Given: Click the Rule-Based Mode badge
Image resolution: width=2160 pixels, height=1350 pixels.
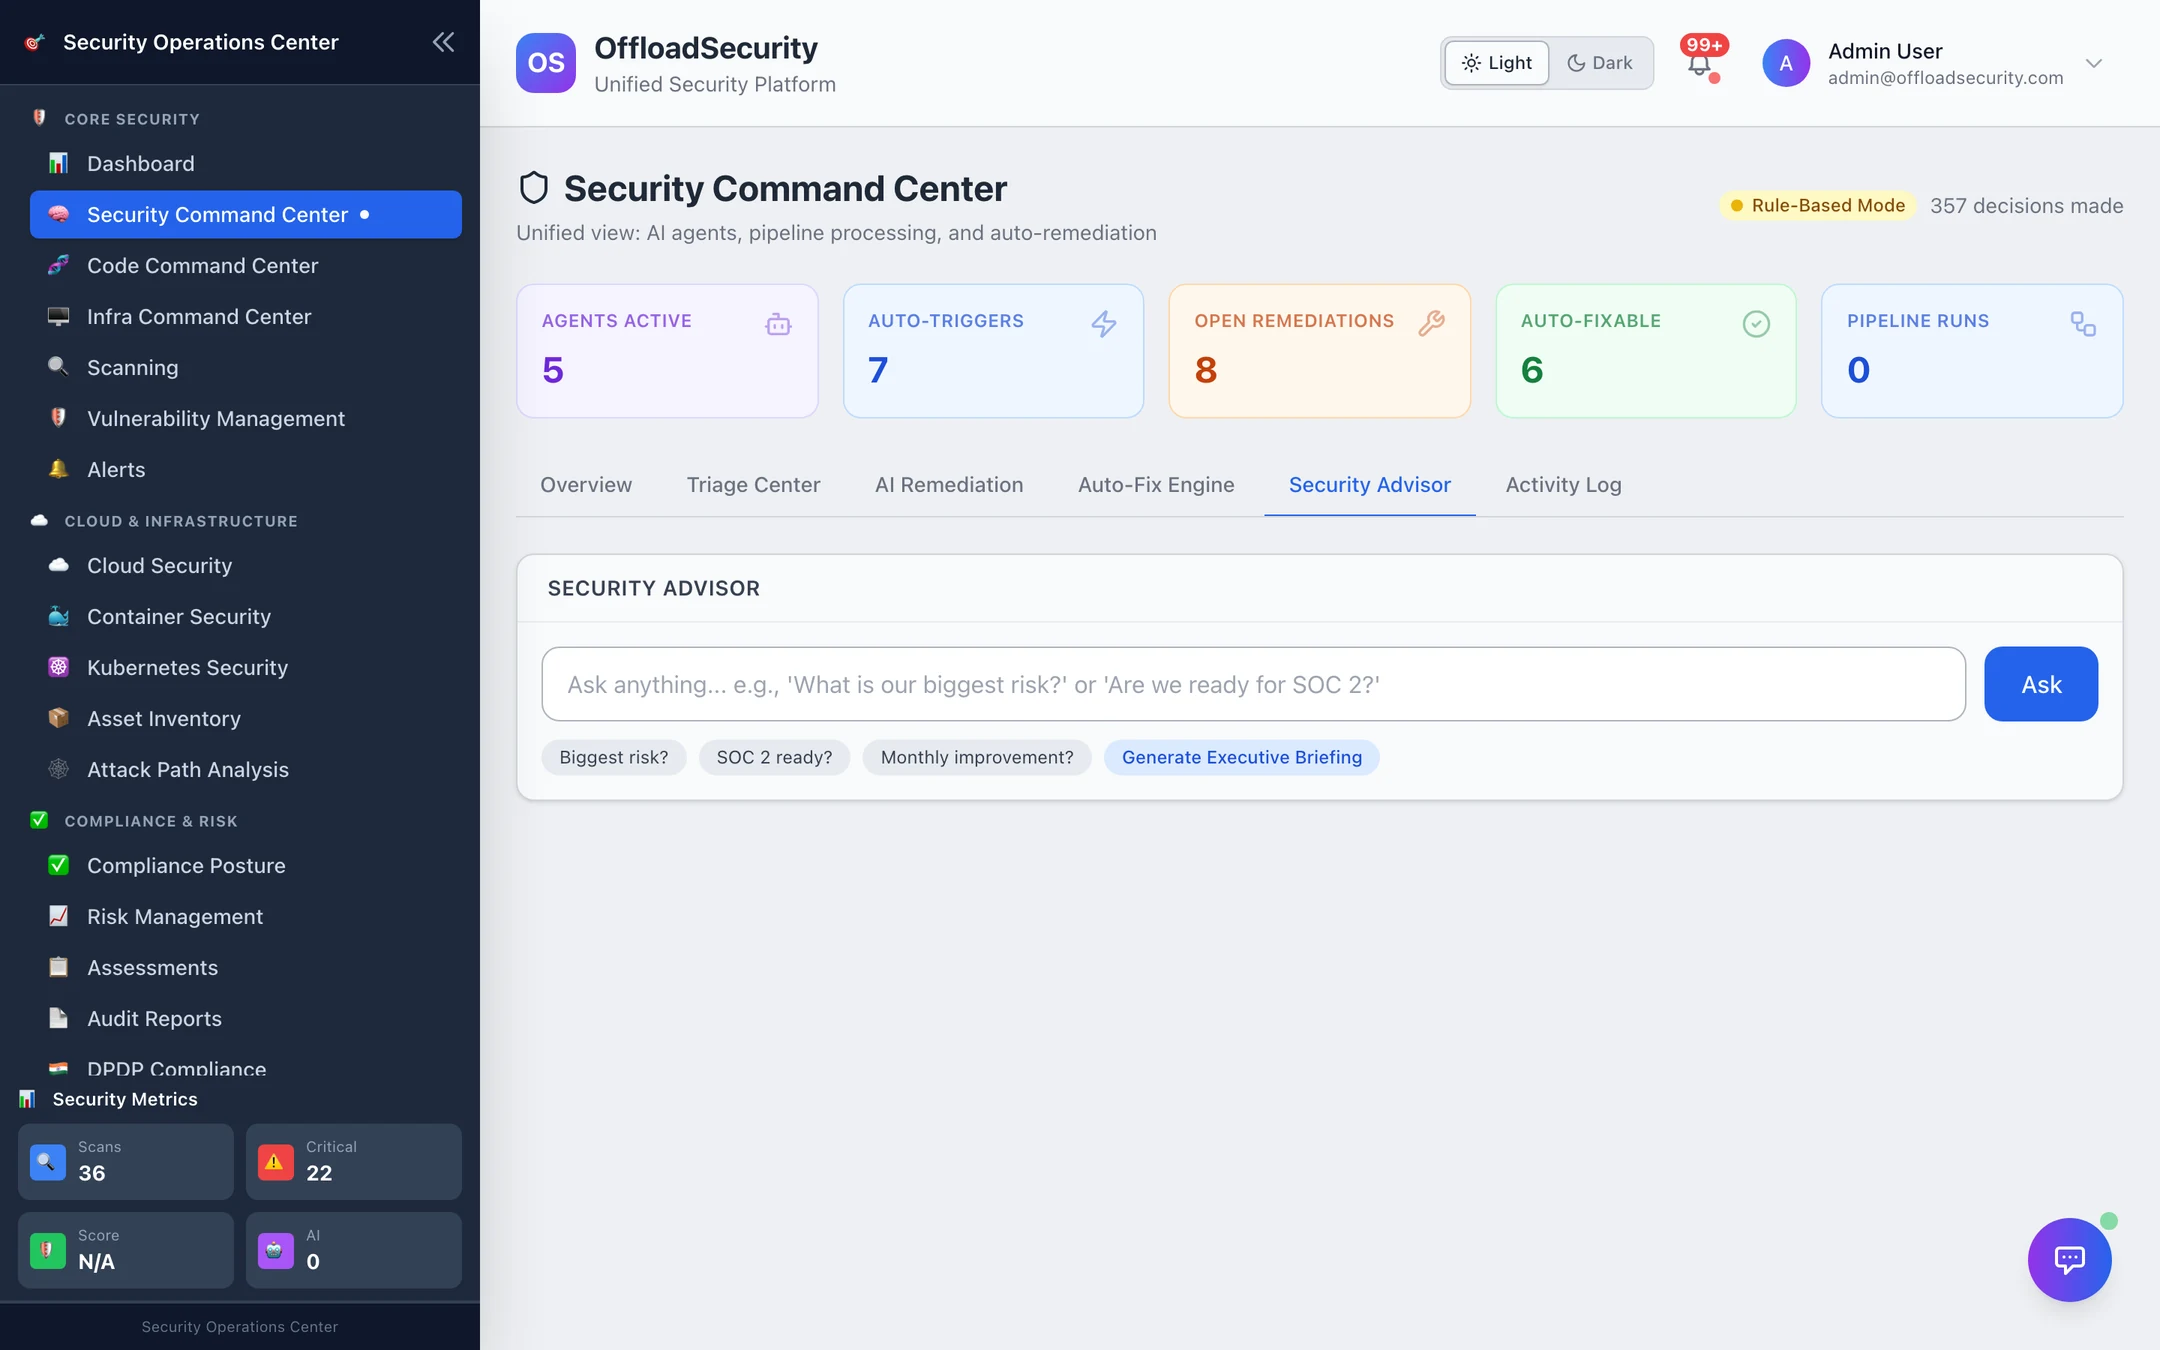Looking at the screenshot, I should (x=1818, y=205).
